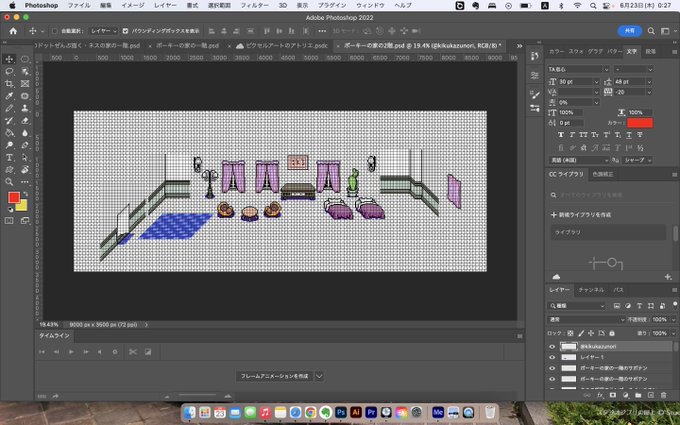
Task: Open the ウィンドウ menu
Action: pos(370,5)
